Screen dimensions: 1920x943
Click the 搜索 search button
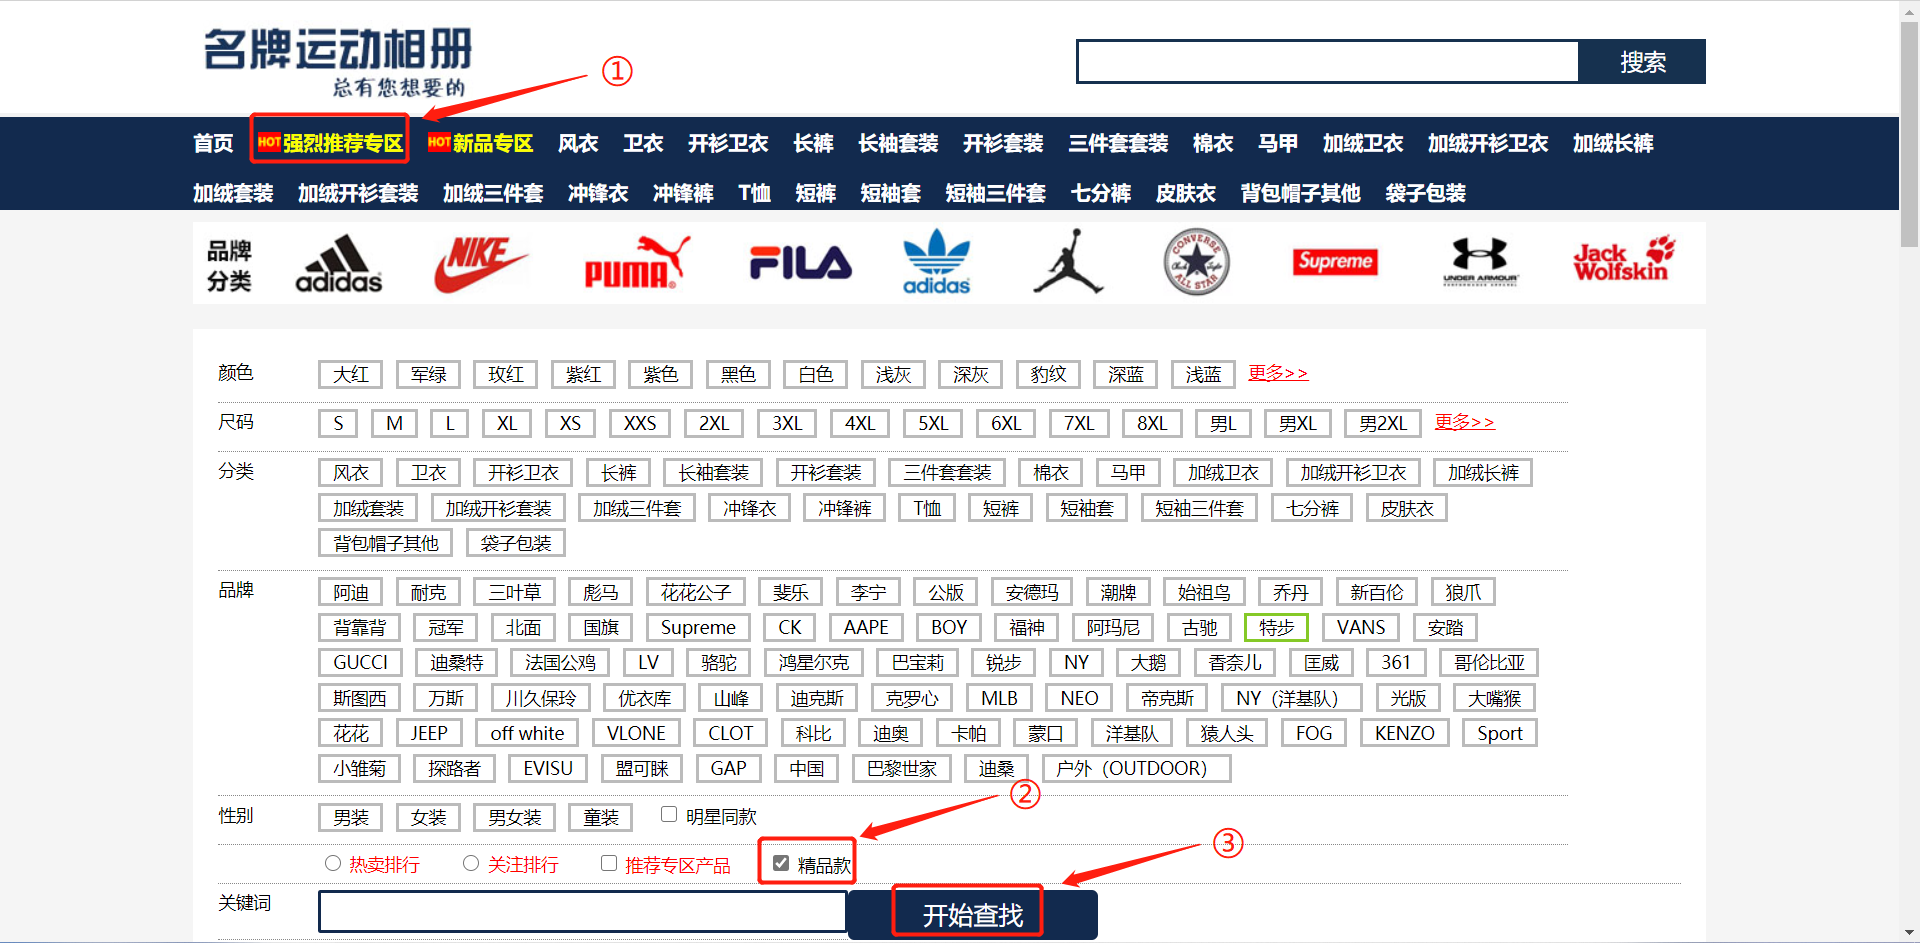click(1642, 62)
